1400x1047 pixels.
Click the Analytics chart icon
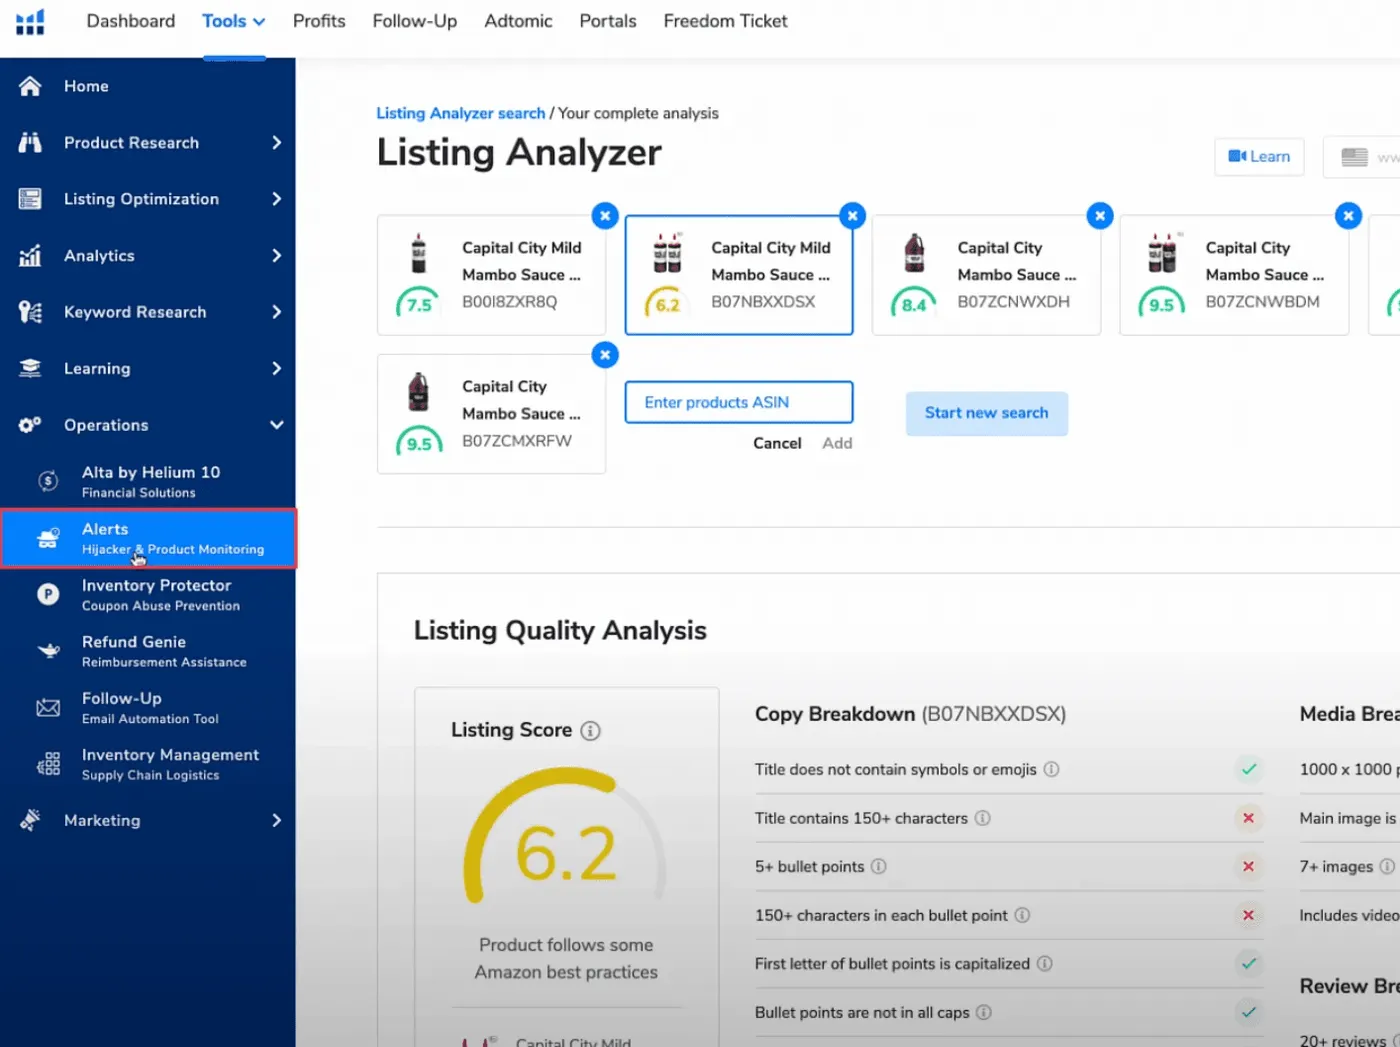click(30, 256)
